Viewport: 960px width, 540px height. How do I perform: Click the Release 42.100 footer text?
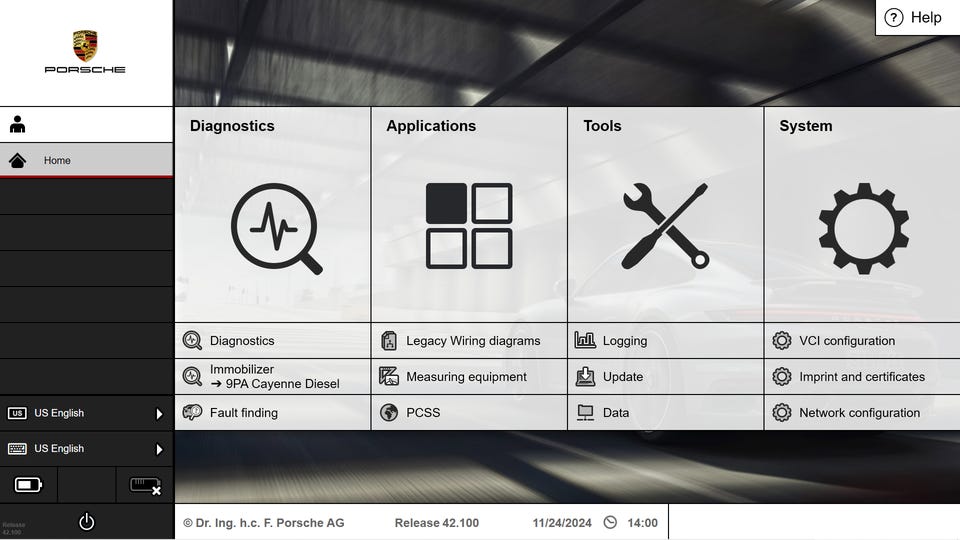437,523
